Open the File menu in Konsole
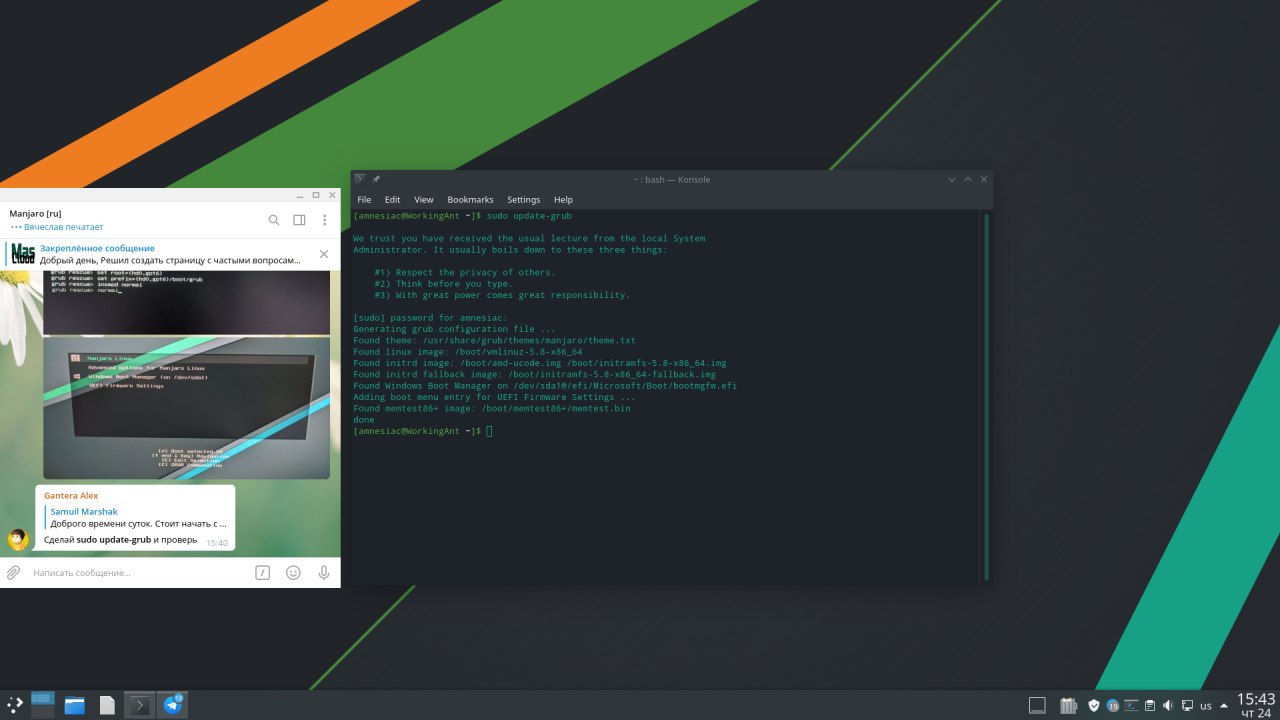The height and width of the screenshot is (720, 1280). pyautogui.click(x=364, y=199)
